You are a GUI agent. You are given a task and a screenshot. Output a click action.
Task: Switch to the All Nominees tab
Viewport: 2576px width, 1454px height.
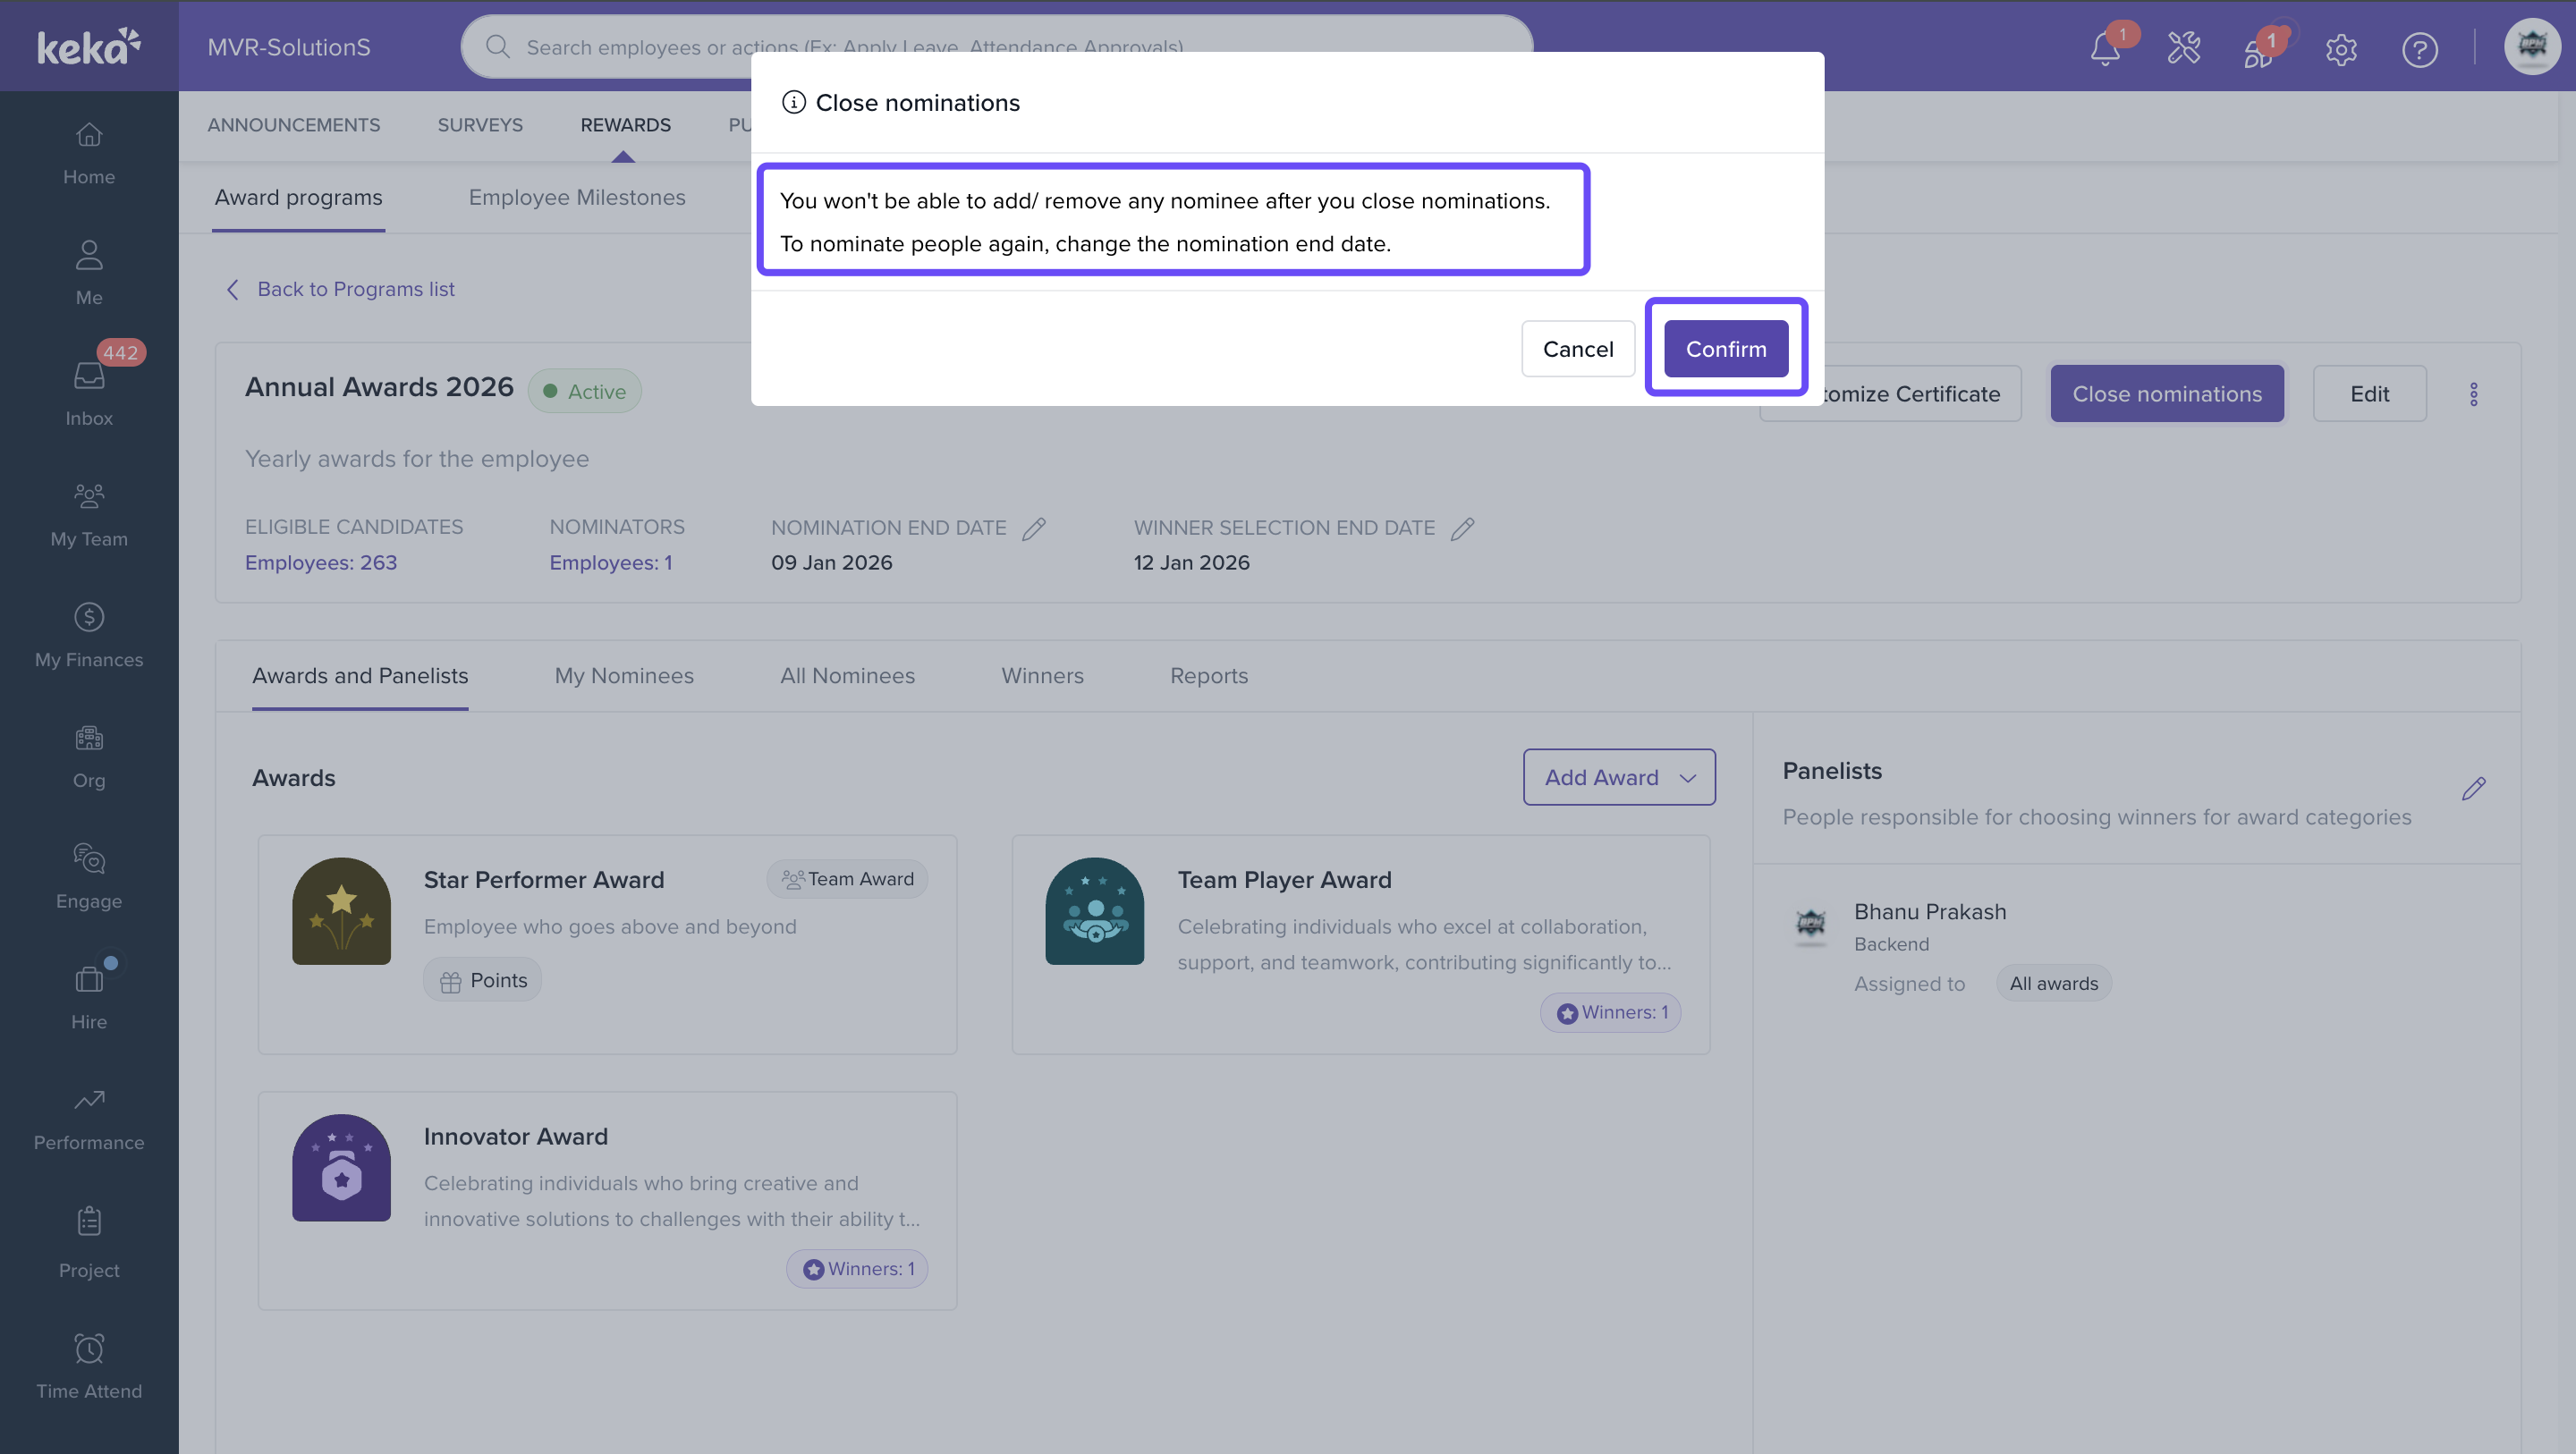click(x=846, y=676)
